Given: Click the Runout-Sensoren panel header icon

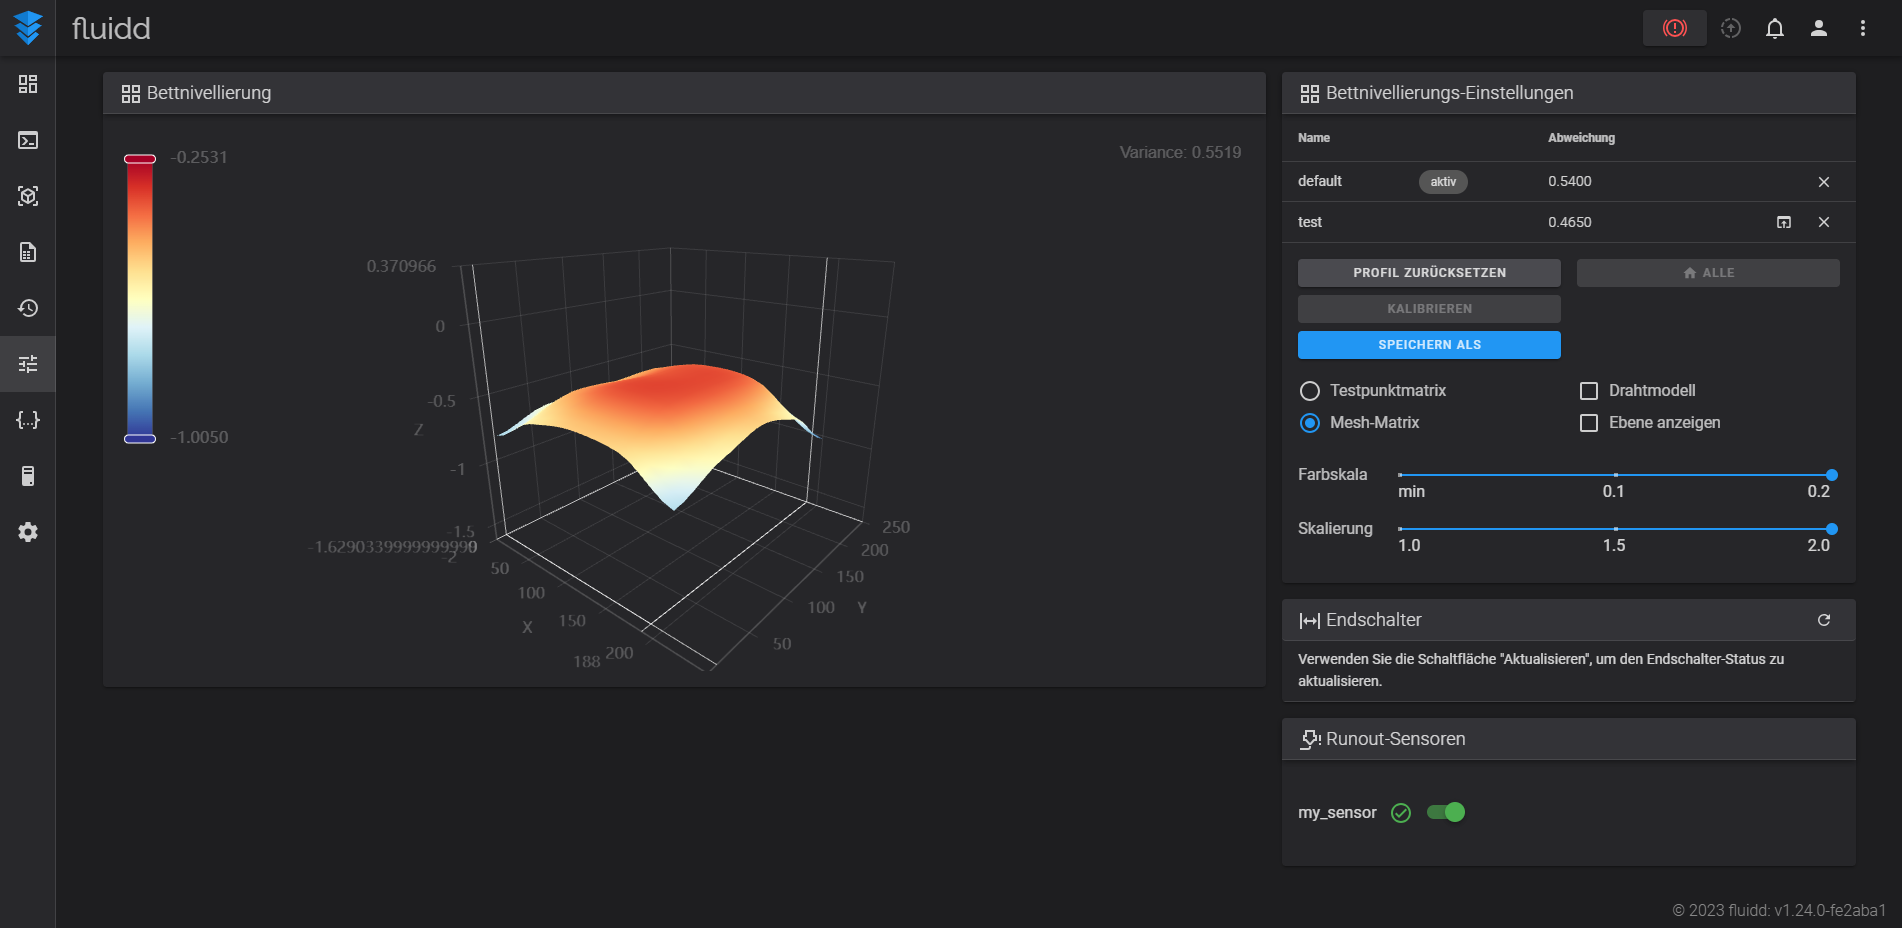Looking at the screenshot, I should click(1310, 740).
